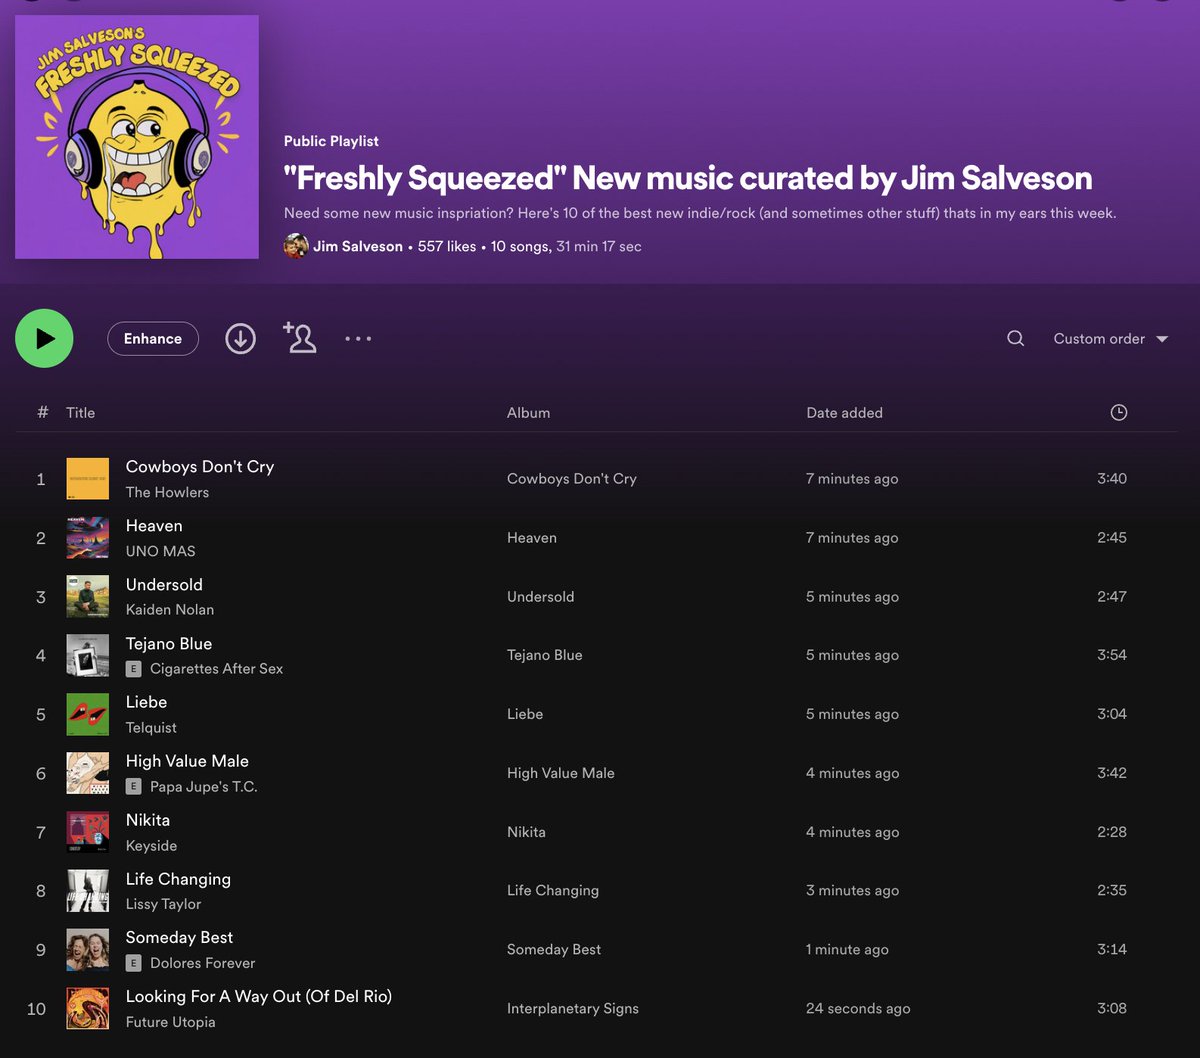The height and width of the screenshot is (1058, 1200).
Task: Play the Freshly Squeezed playlist
Action: point(44,338)
